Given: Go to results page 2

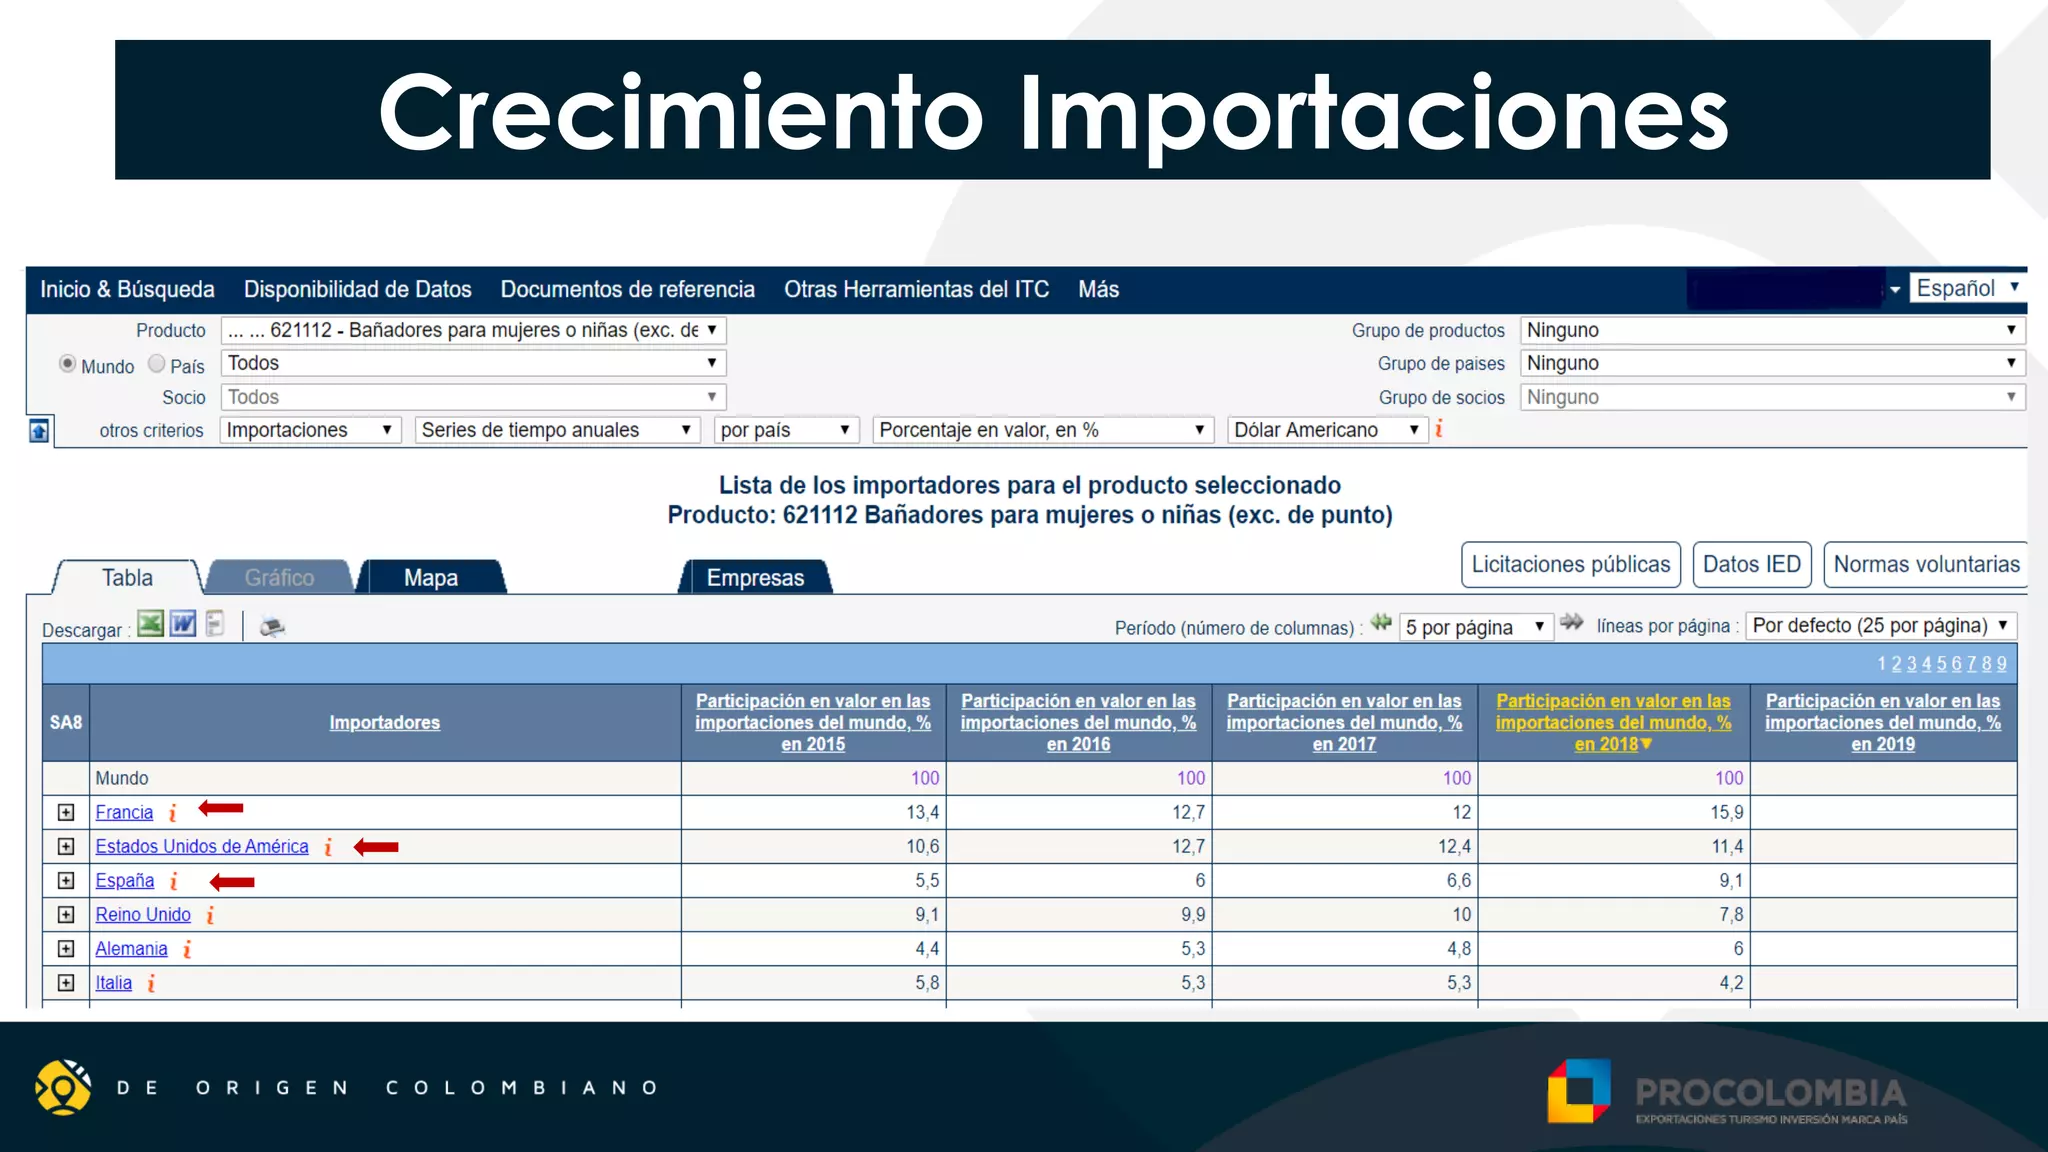Looking at the screenshot, I should pos(1896,664).
